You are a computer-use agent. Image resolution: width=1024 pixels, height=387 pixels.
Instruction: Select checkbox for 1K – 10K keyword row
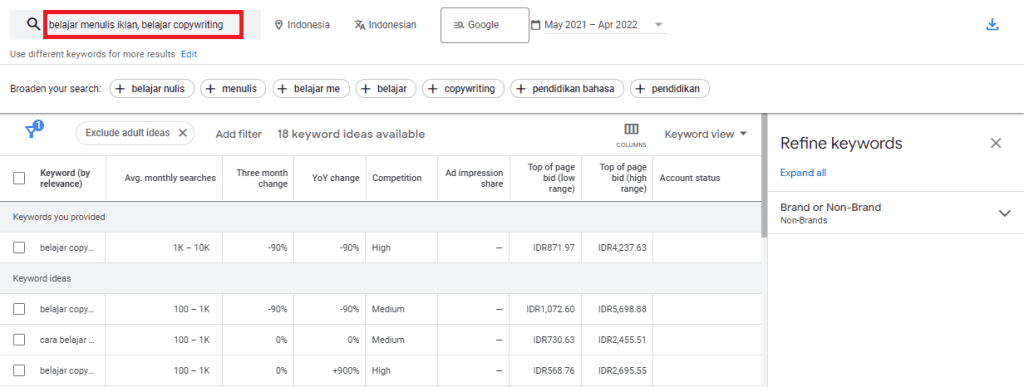click(x=19, y=248)
